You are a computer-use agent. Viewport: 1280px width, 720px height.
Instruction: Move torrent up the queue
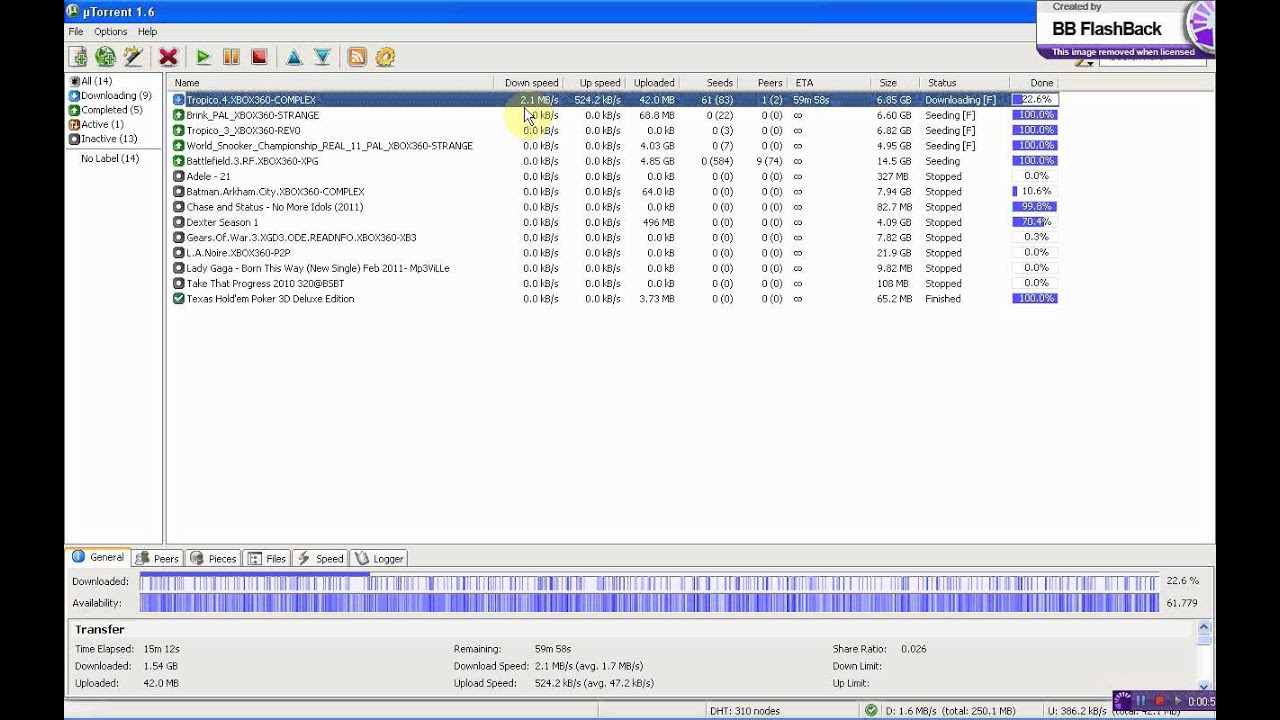[x=294, y=57]
